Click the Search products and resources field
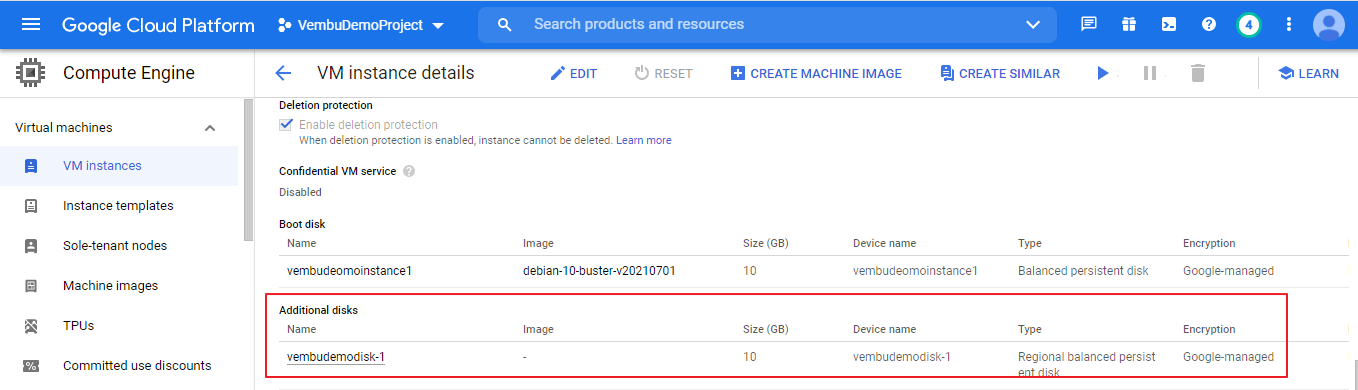This screenshot has height=390, width=1358. (767, 24)
